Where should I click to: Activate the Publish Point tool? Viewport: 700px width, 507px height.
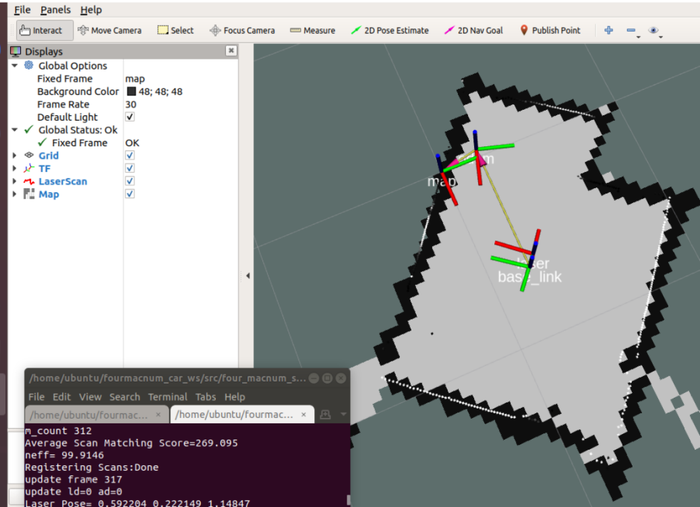550,30
